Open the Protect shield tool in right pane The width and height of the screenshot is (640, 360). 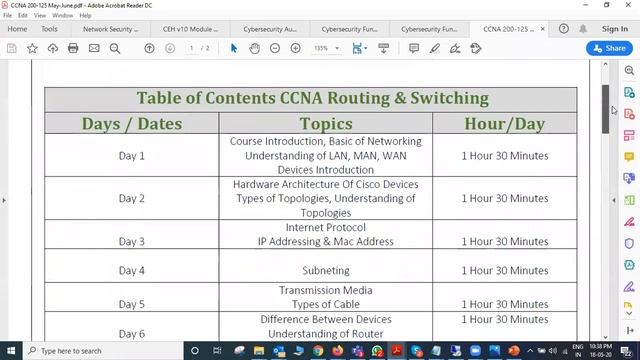coord(629,243)
